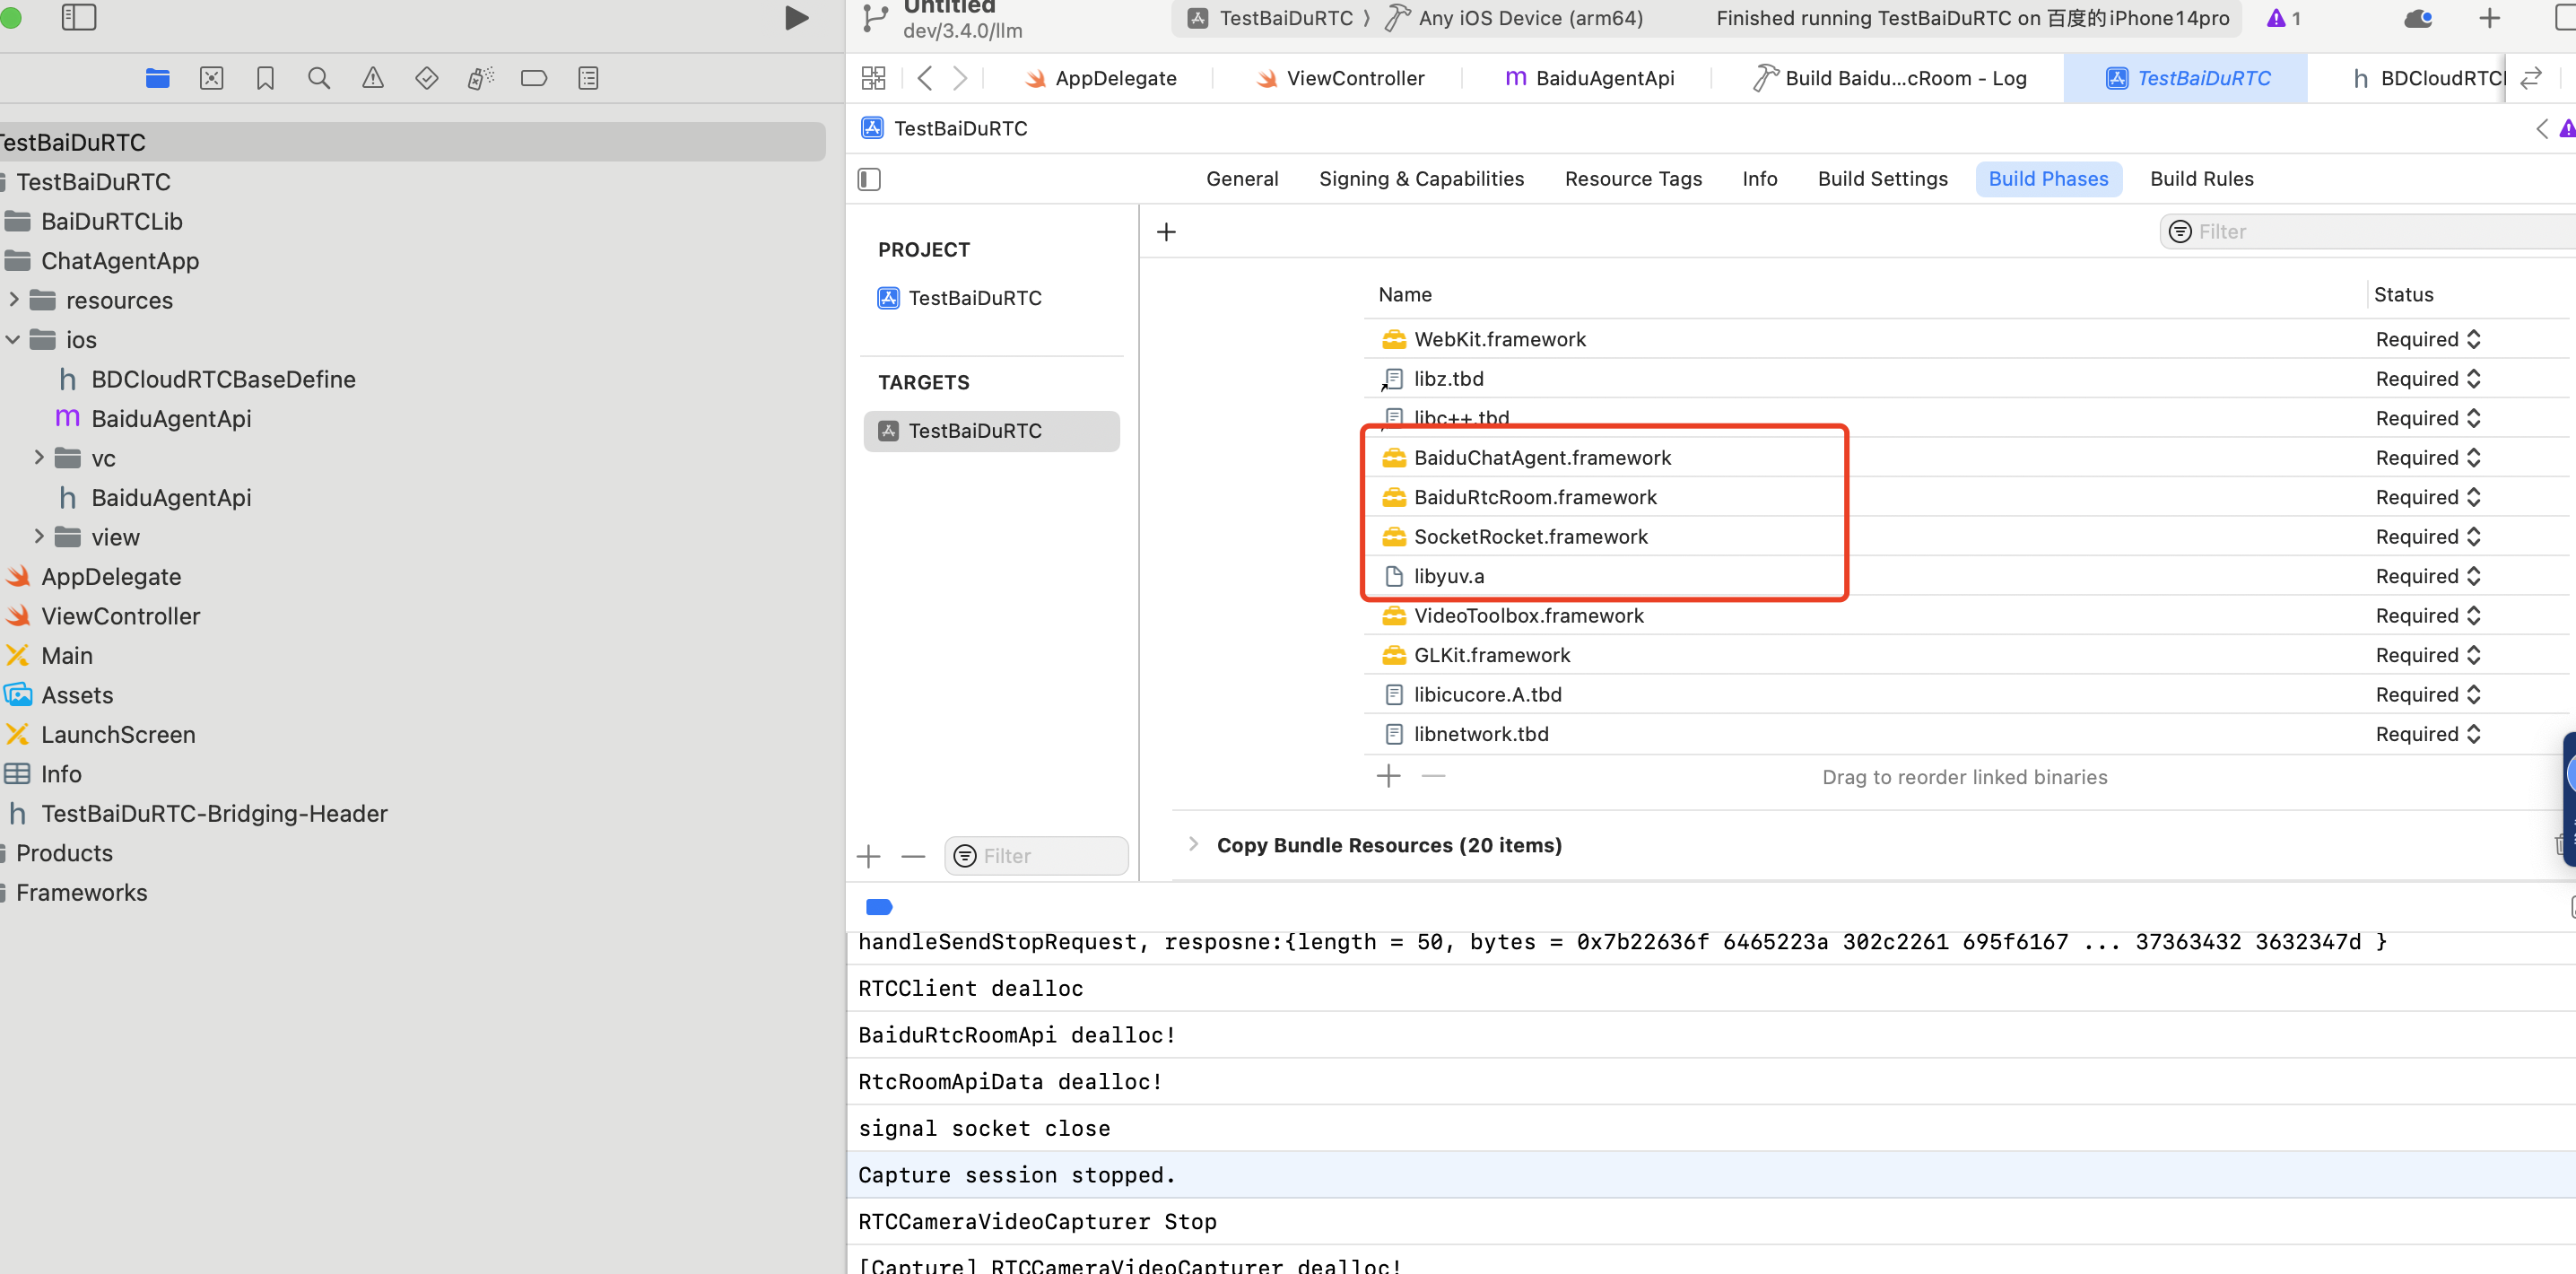Go back with the editor back arrow

925,78
